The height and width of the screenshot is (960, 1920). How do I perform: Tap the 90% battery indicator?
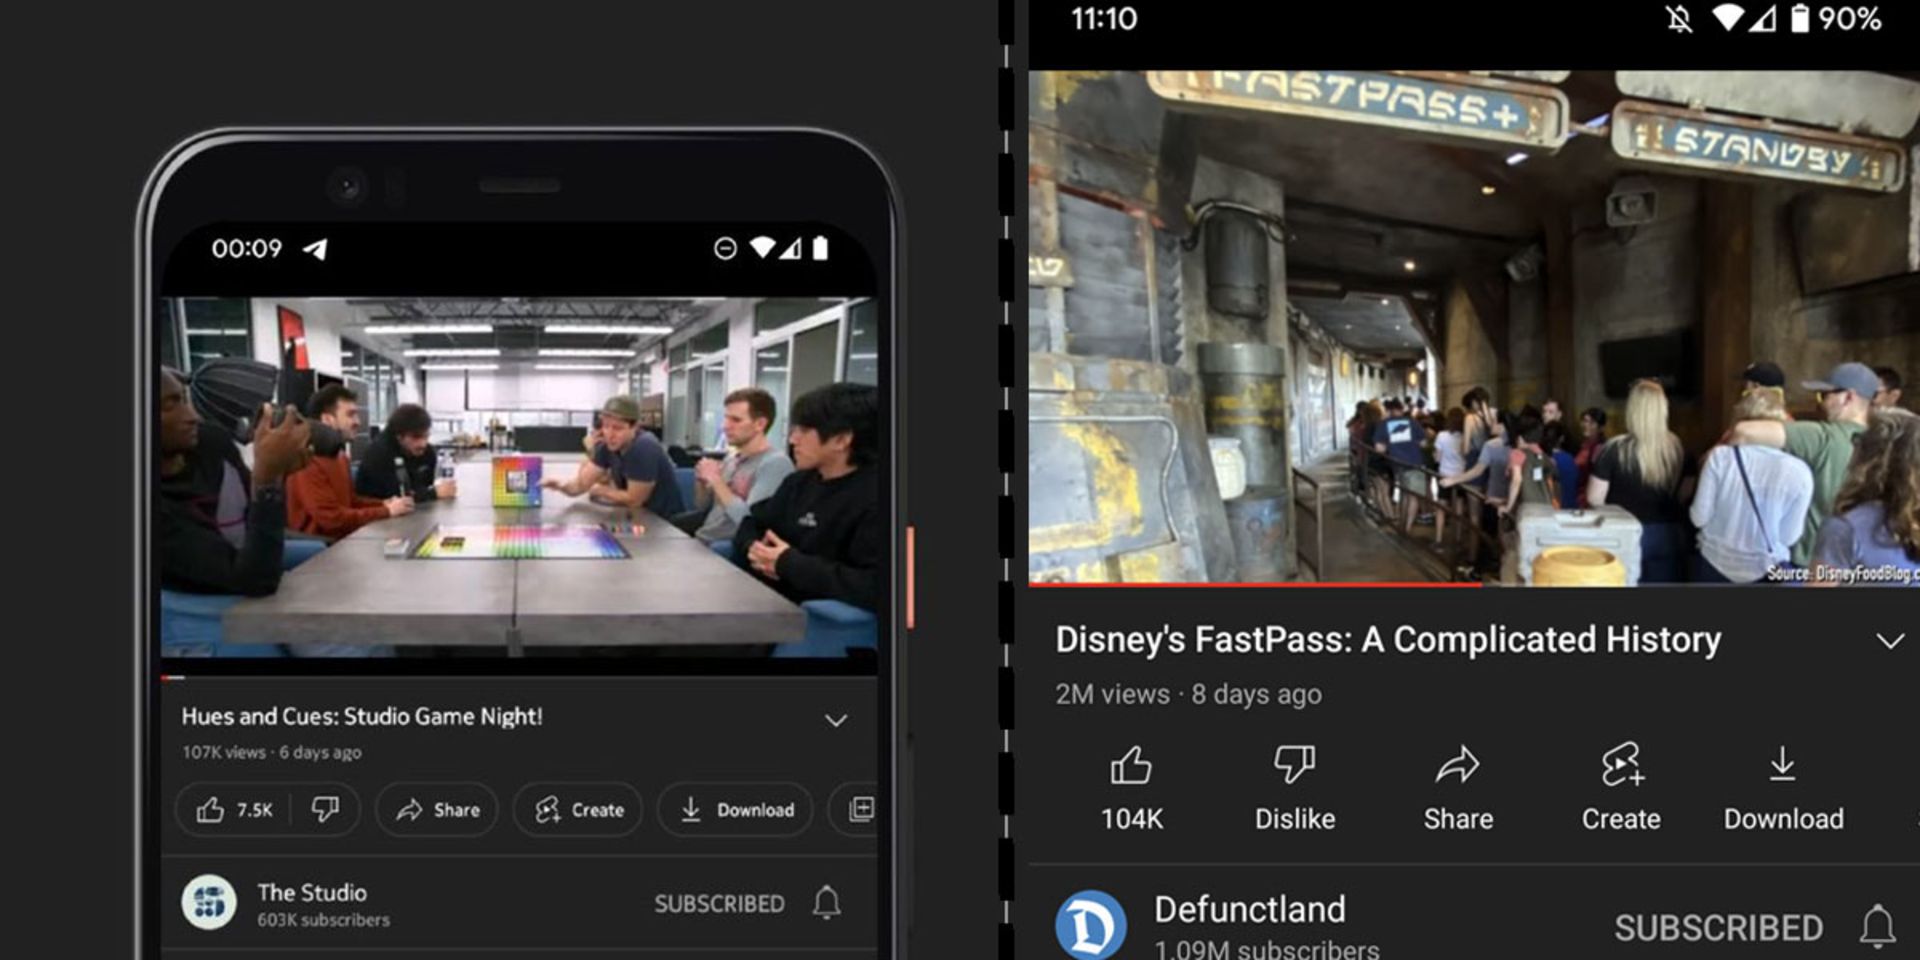1836,18
